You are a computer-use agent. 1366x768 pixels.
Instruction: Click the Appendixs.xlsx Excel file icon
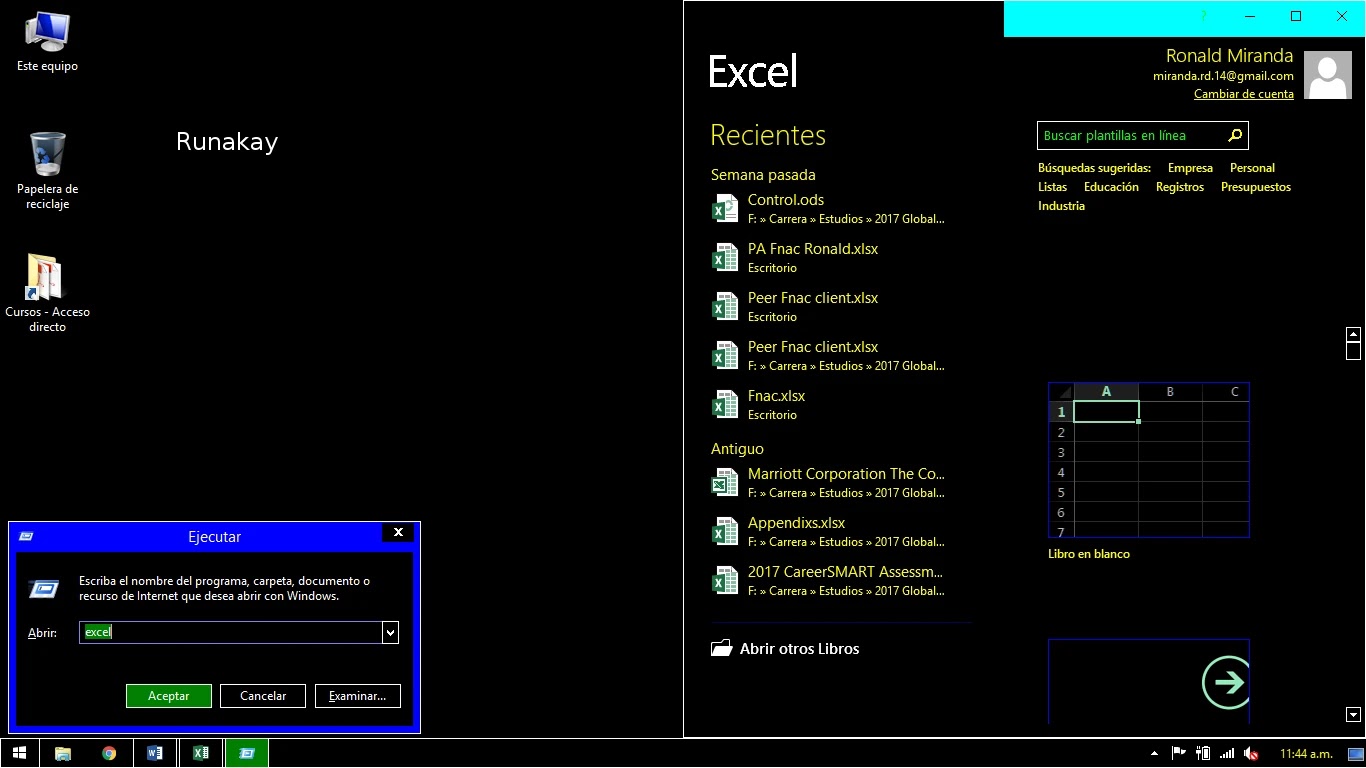pos(724,532)
